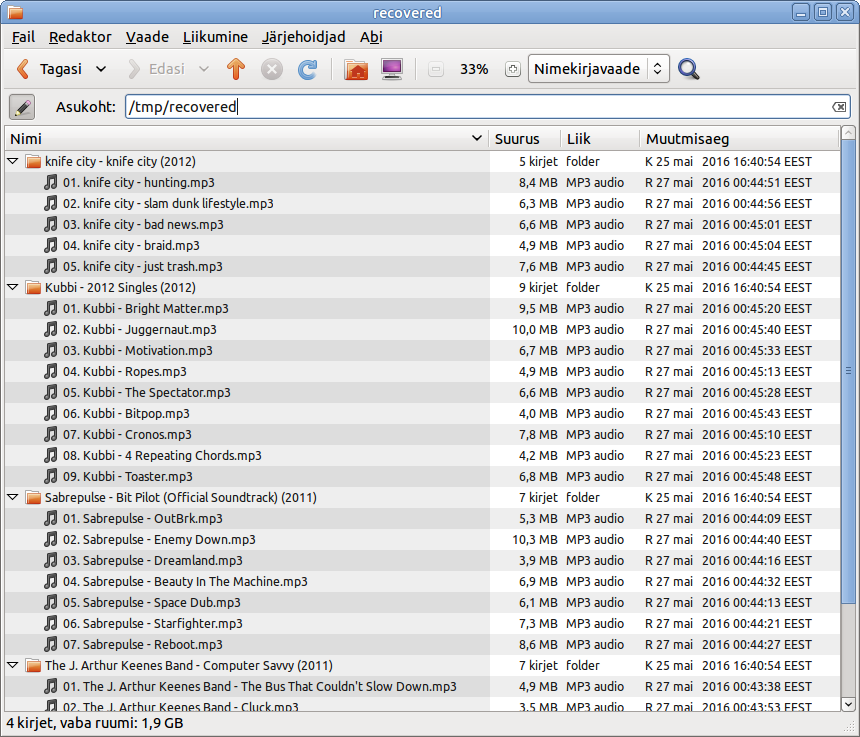Viewport: 860px width, 737px height.
Task: Select 04. Sabrepulse - Beauty In The Machine.mp3
Action: tap(422, 581)
